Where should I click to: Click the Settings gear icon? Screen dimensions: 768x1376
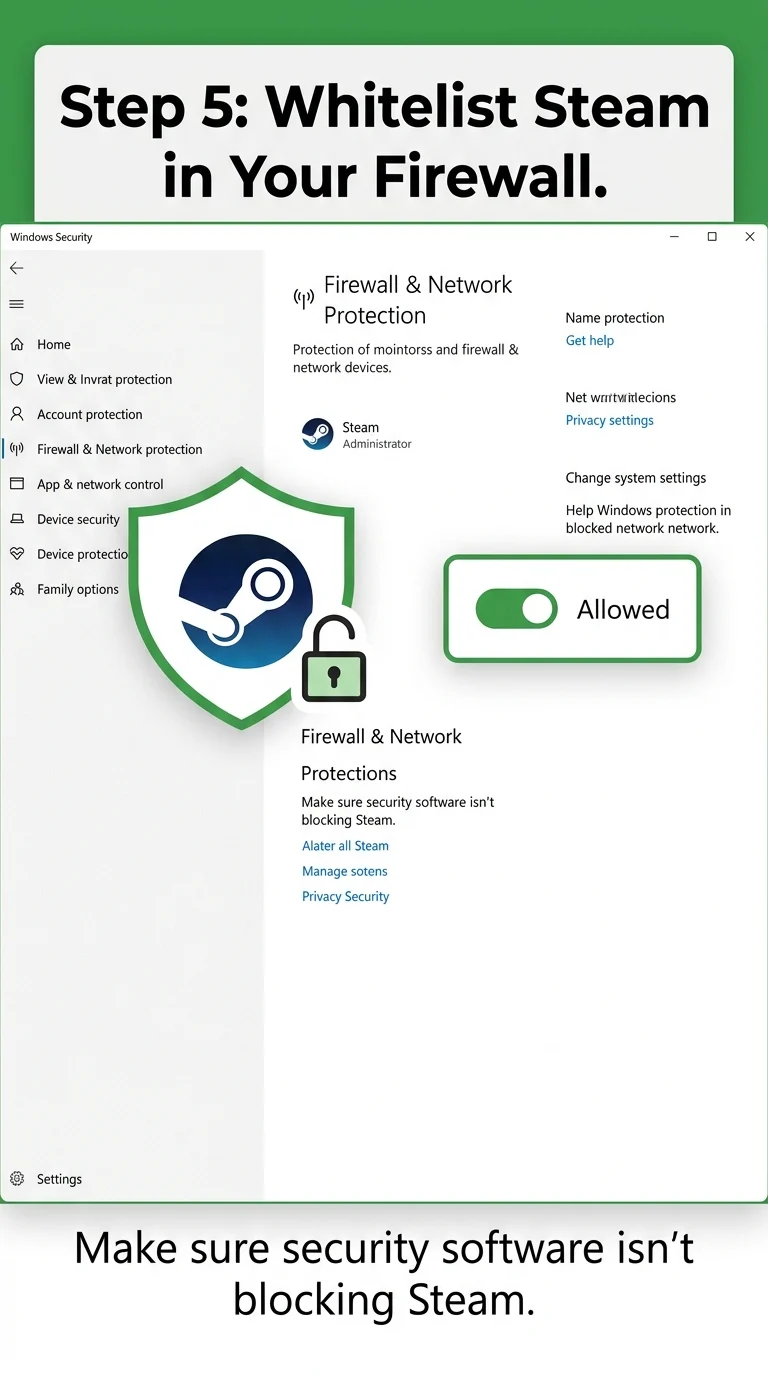tap(17, 1179)
